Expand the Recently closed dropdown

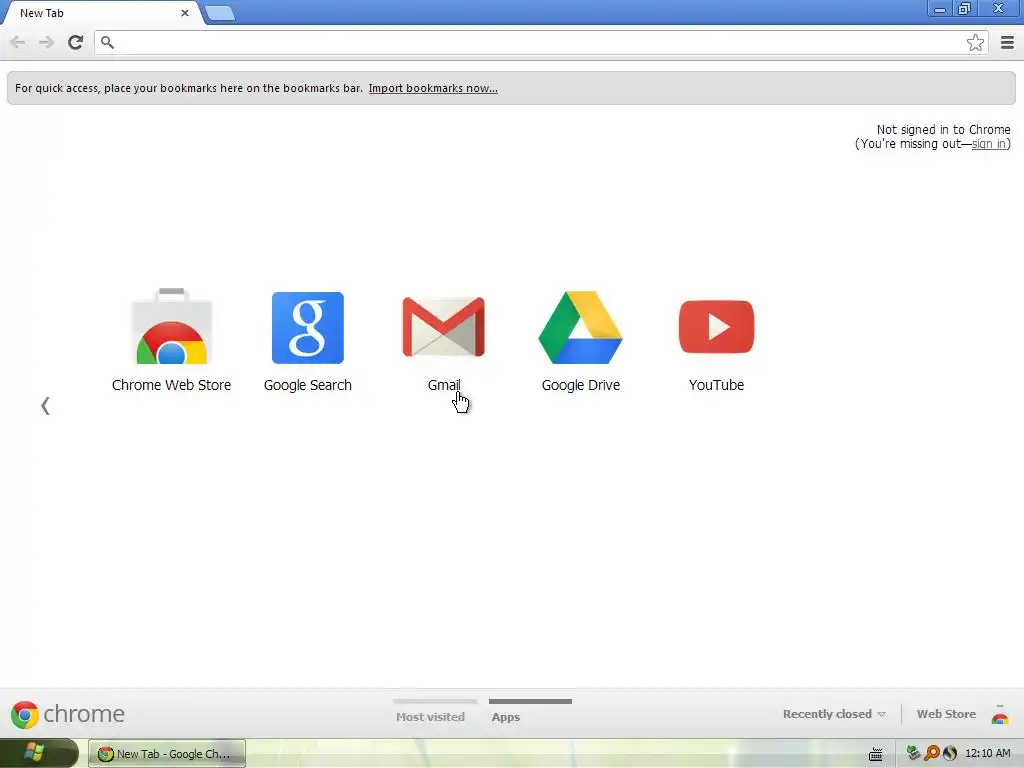[834, 714]
